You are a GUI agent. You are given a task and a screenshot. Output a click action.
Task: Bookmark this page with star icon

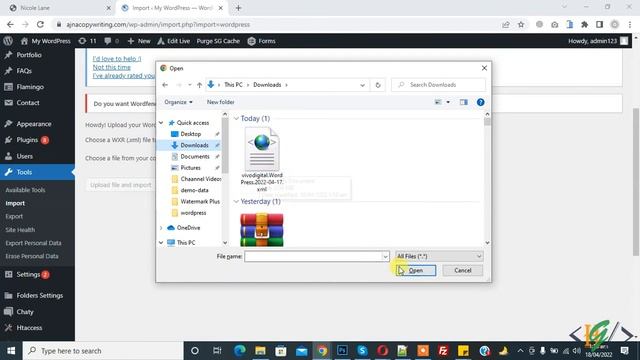[521, 24]
